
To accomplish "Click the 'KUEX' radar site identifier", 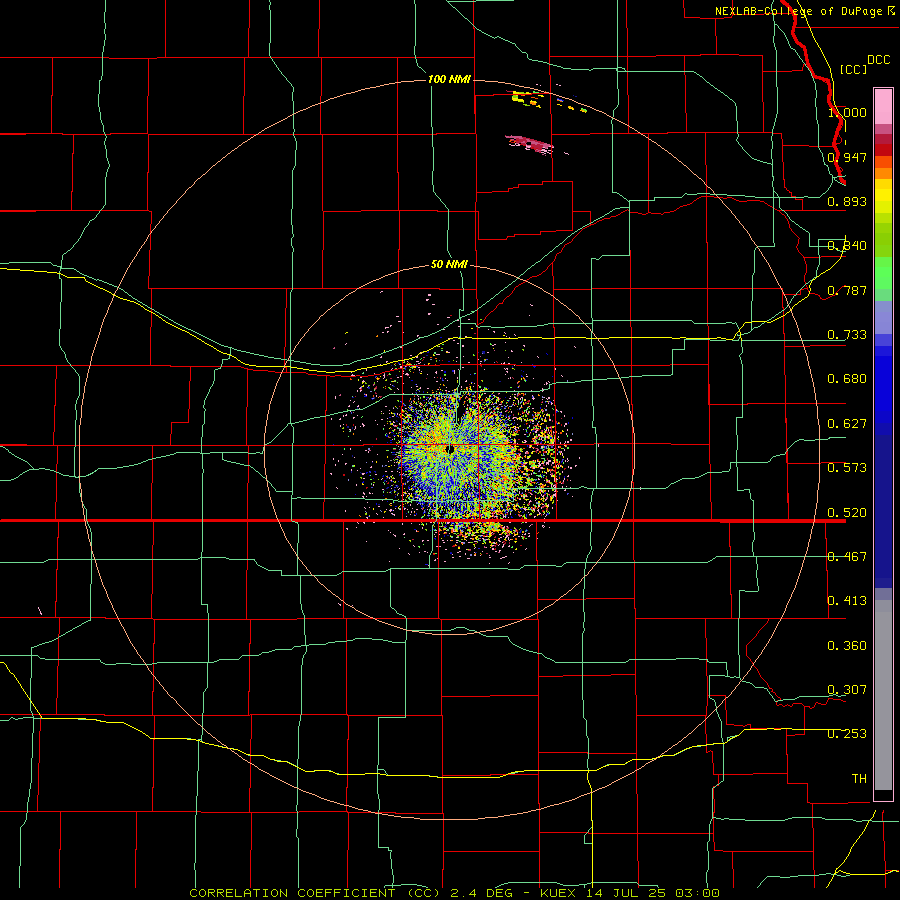I will 558,893.
